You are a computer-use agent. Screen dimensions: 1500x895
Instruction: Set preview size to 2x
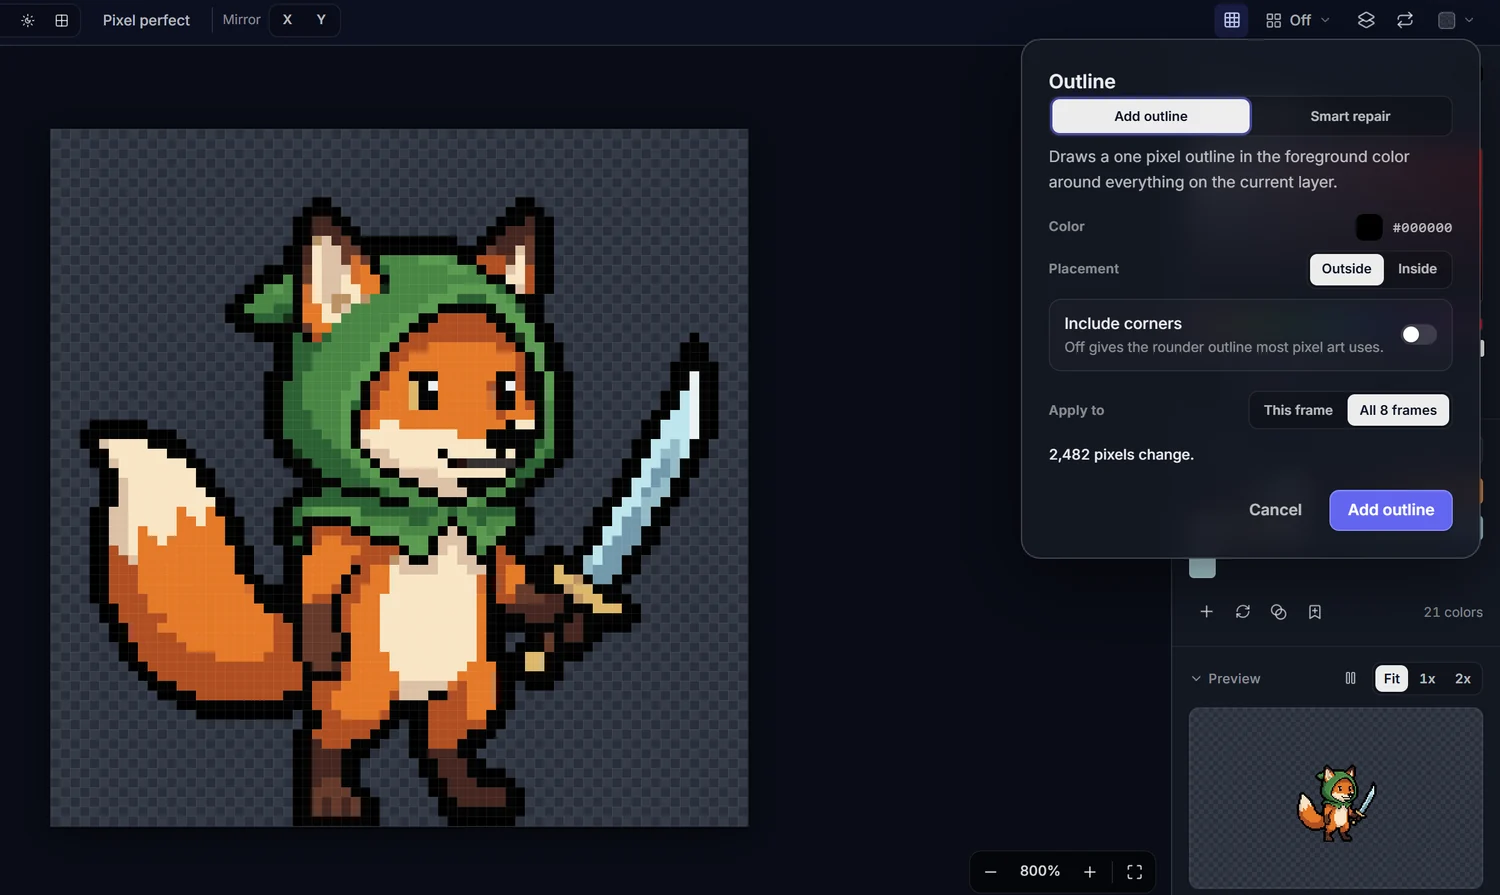(1463, 679)
